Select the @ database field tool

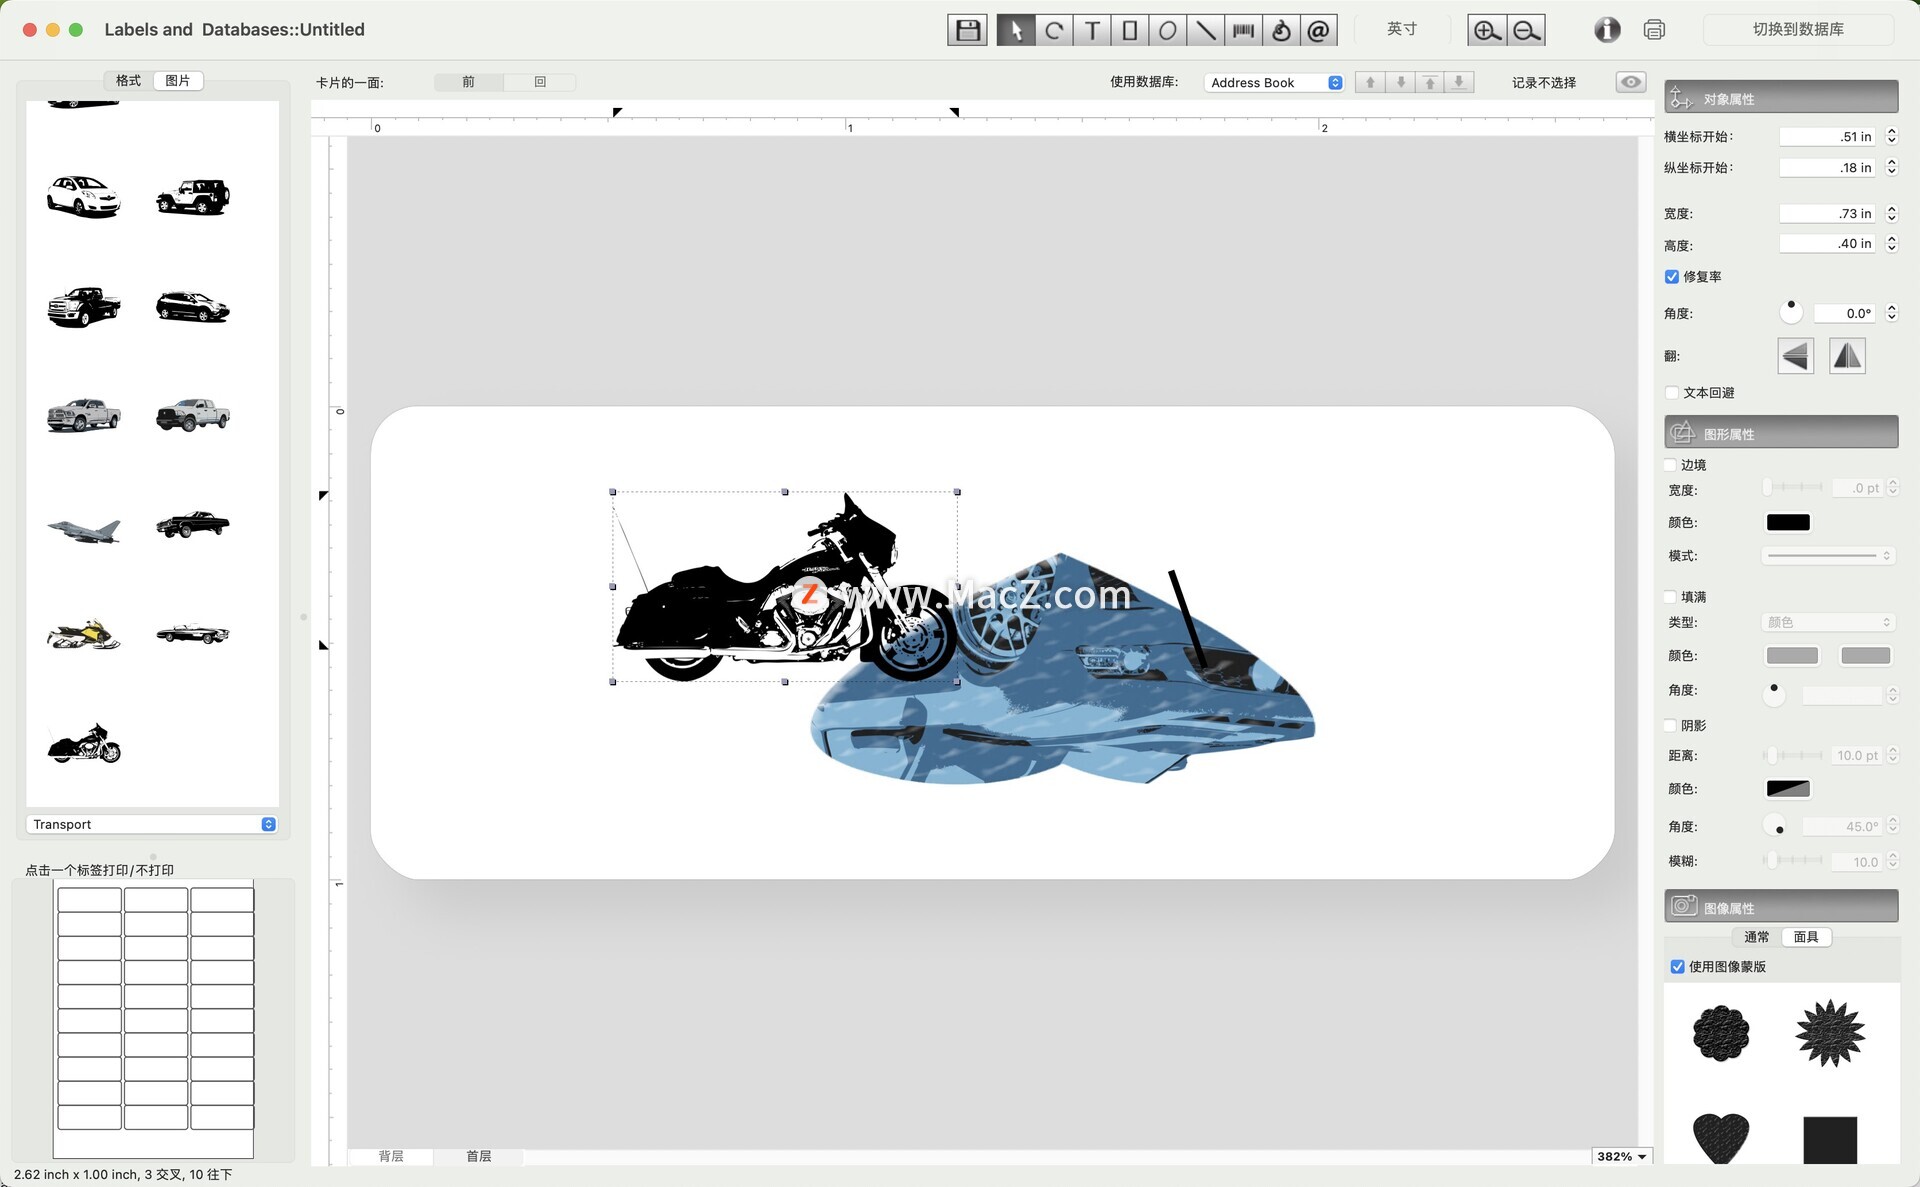pos(1319,30)
